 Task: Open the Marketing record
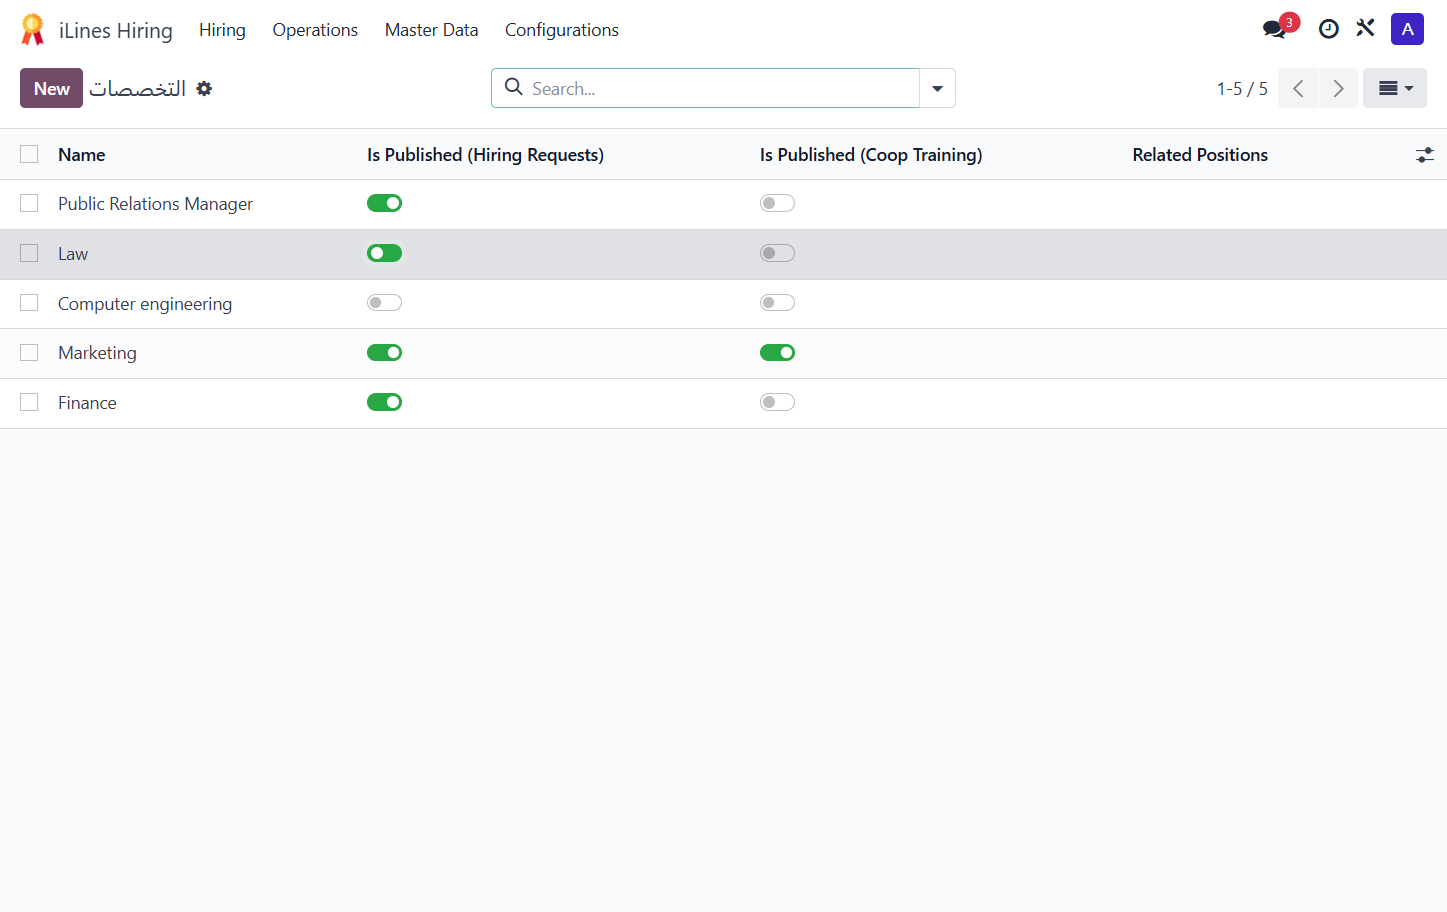[97, 353]
